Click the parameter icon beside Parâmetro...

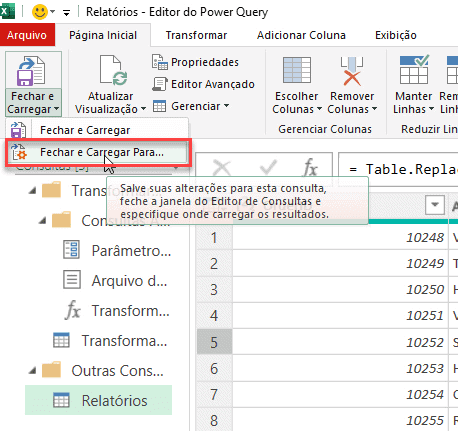point(71,250)
